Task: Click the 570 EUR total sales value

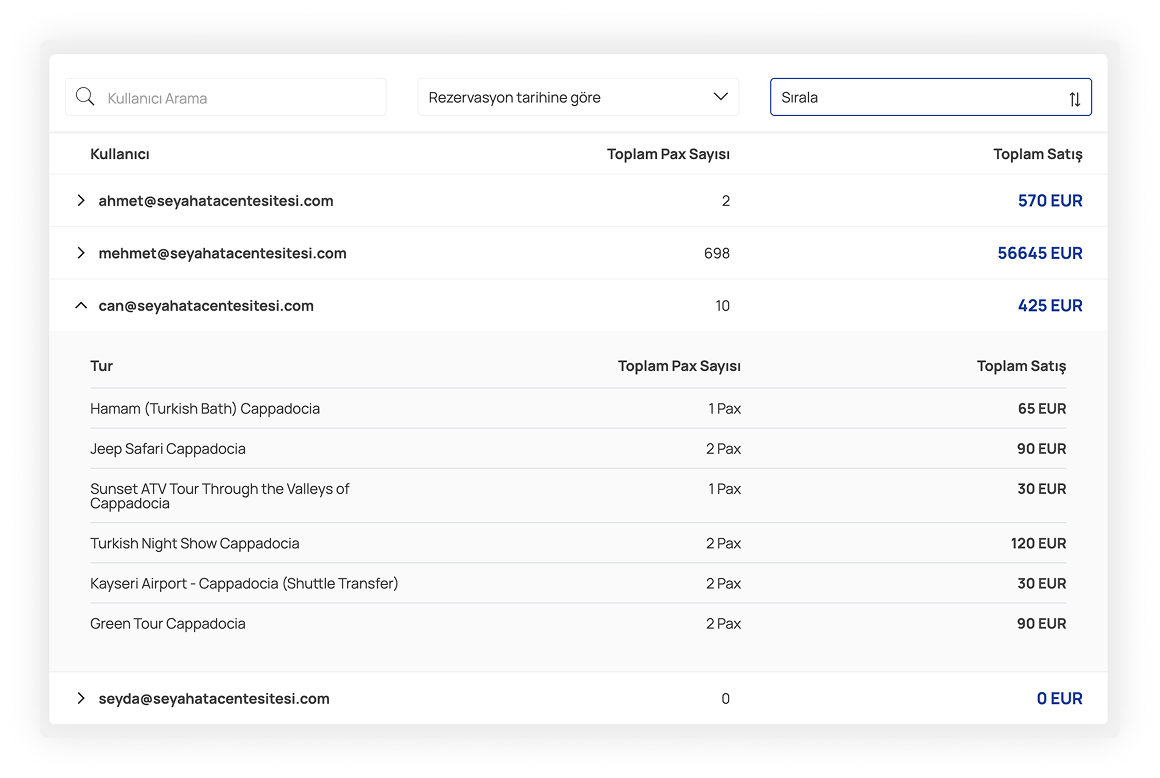Action: 1049,201
